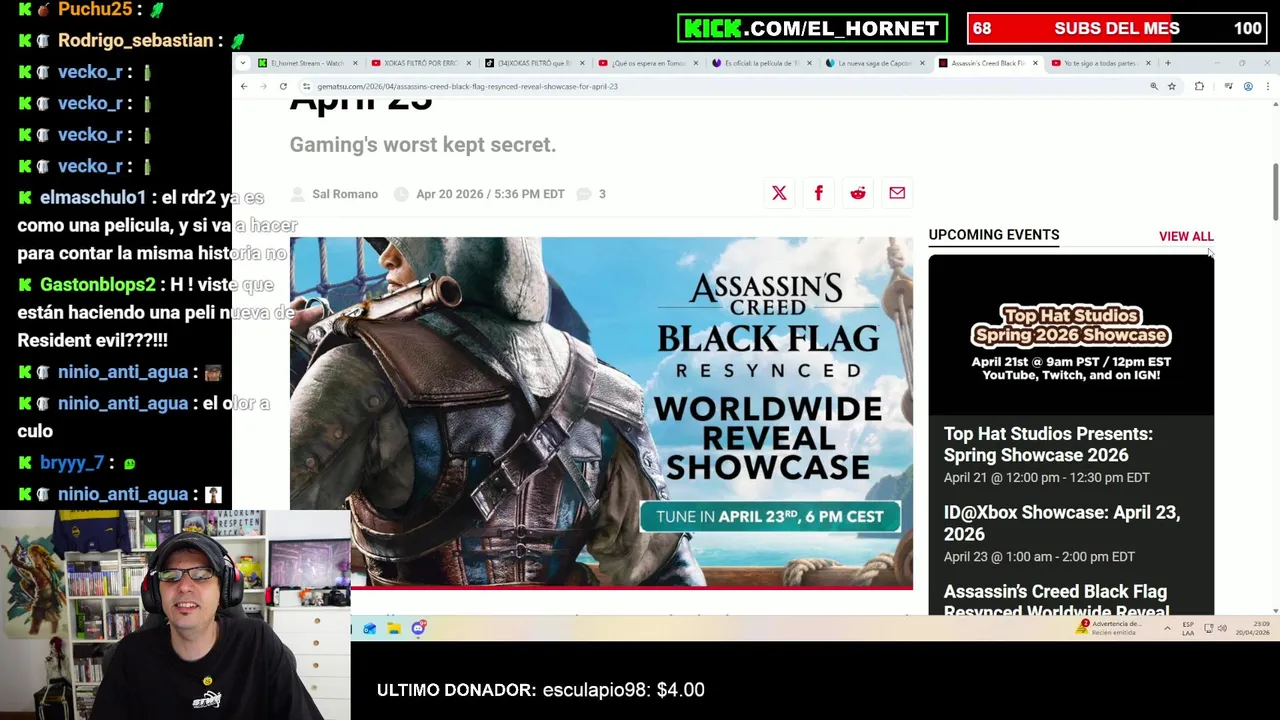Viewport: 1280px width, 720px height.
Task: Open a new browser tab
Action: [x=1167, y=63]
